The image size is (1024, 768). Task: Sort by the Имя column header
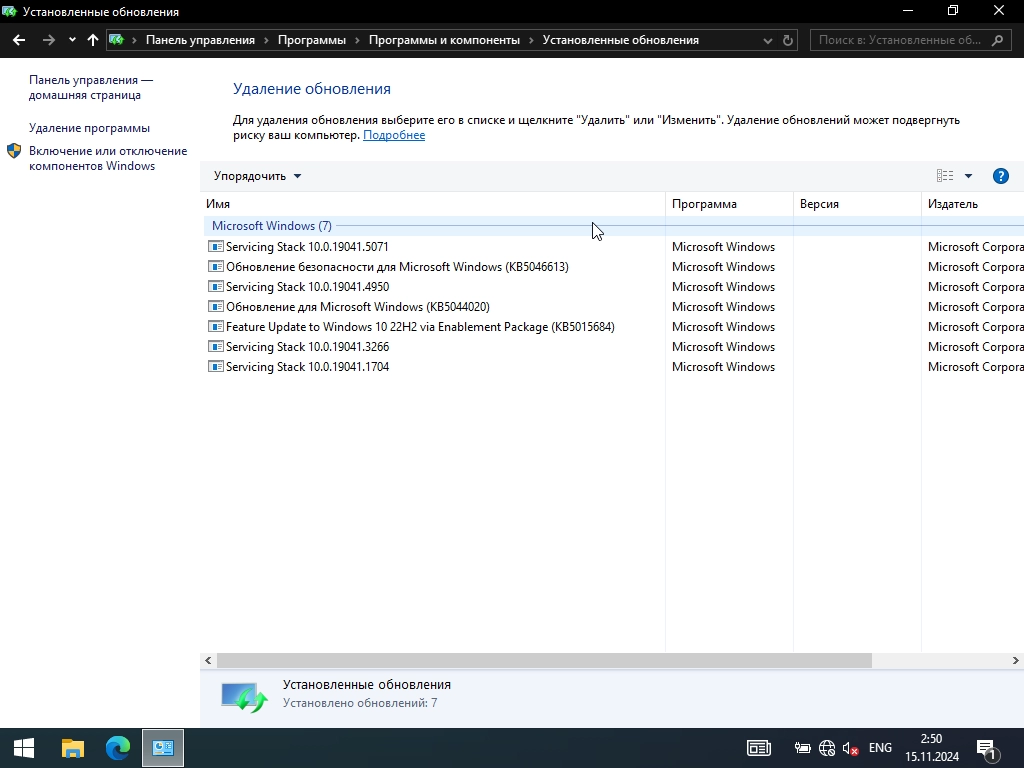pyautogui.click(x=432, y=204)
